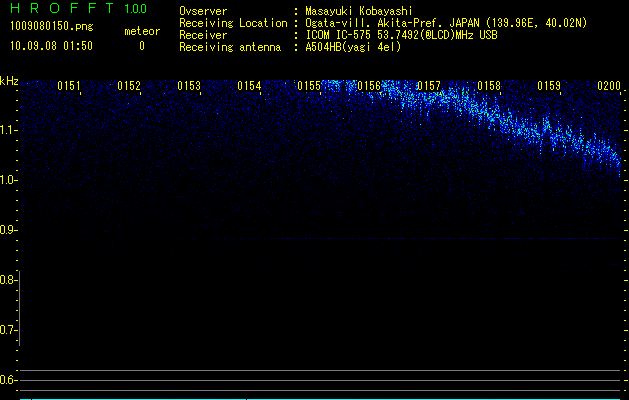Click the antenna value A504HB(yagi 4el)
The height and width of the screenshot is (400, 629).
(353, 47)
